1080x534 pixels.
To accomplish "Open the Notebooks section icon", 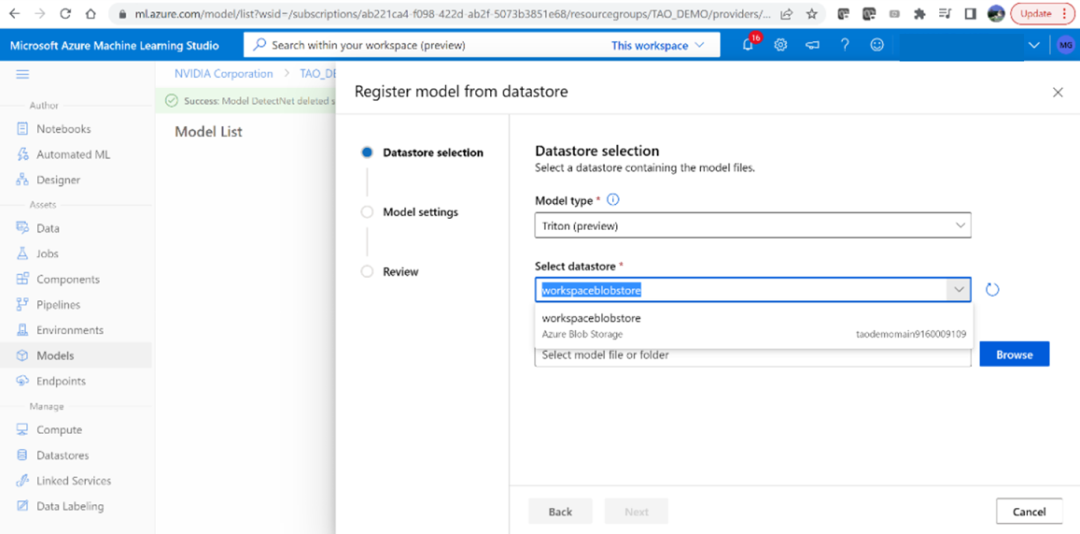I will tap(23, 129).
